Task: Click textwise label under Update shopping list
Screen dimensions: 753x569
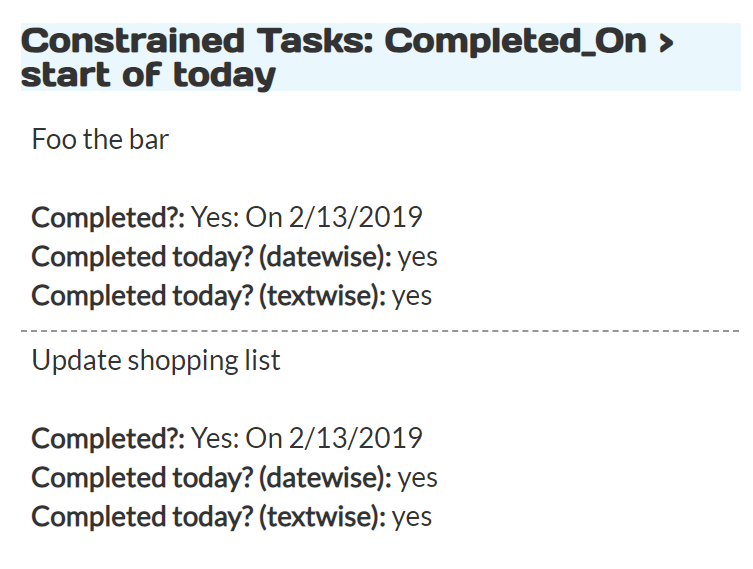Action: point(208,517)
